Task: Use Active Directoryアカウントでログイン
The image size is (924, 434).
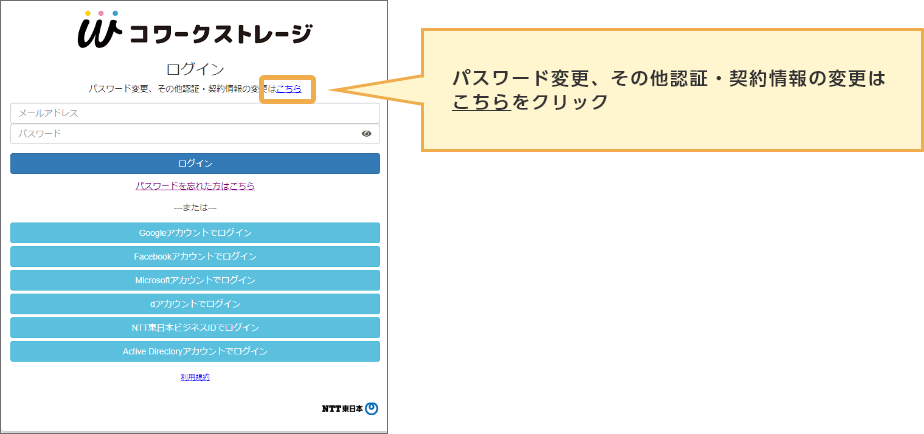Action: click(x=195, y=351)
